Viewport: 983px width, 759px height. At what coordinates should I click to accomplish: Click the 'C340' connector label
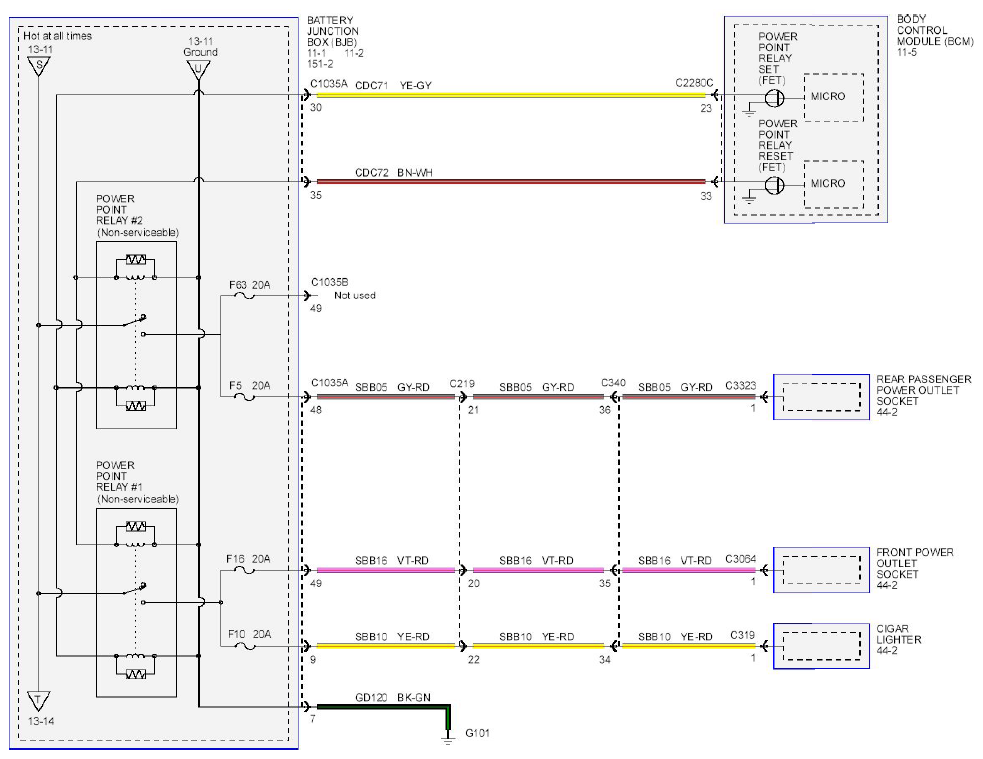pos(613,383)
